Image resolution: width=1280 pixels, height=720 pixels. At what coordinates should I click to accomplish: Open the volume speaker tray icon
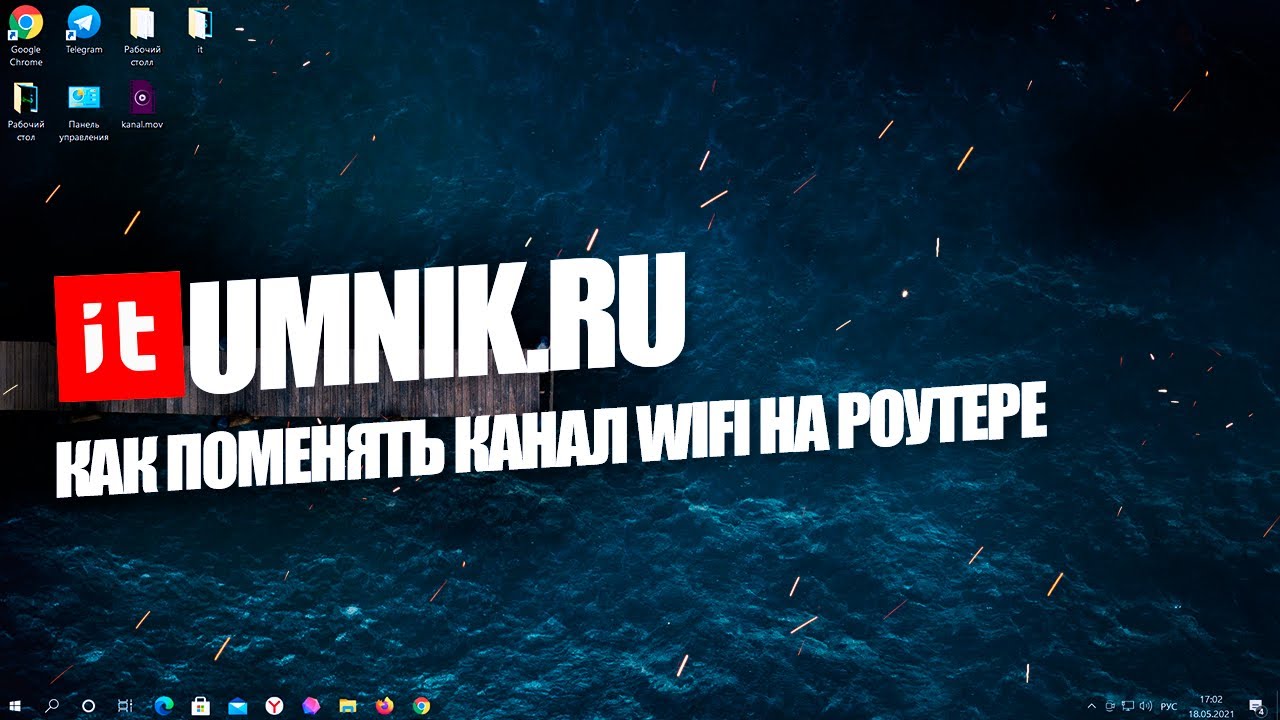pyautogui.click(x=1144, y=706)
